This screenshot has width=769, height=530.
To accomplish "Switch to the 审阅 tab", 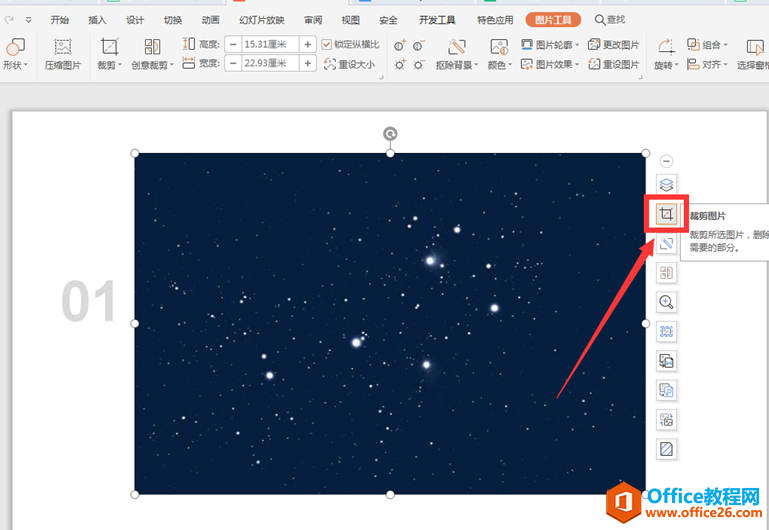I will tap(313, 20).
